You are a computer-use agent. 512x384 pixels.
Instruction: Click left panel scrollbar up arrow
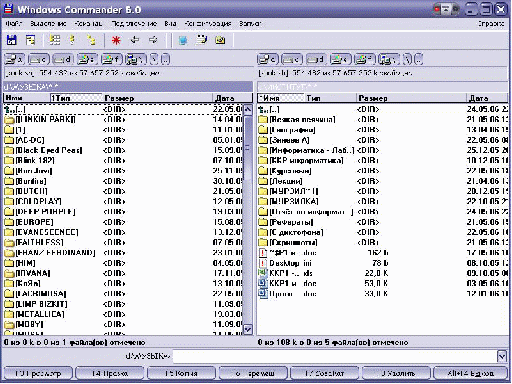[248, 110]
